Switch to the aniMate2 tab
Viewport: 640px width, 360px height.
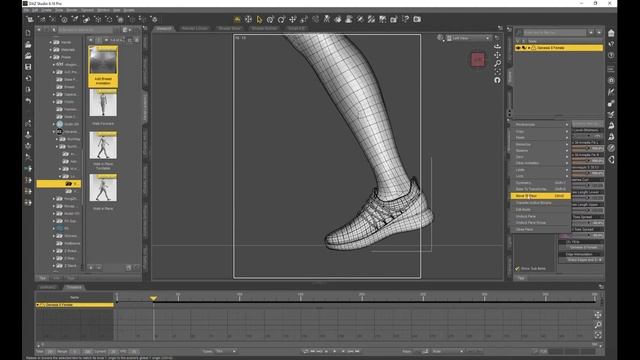[48, 287]
